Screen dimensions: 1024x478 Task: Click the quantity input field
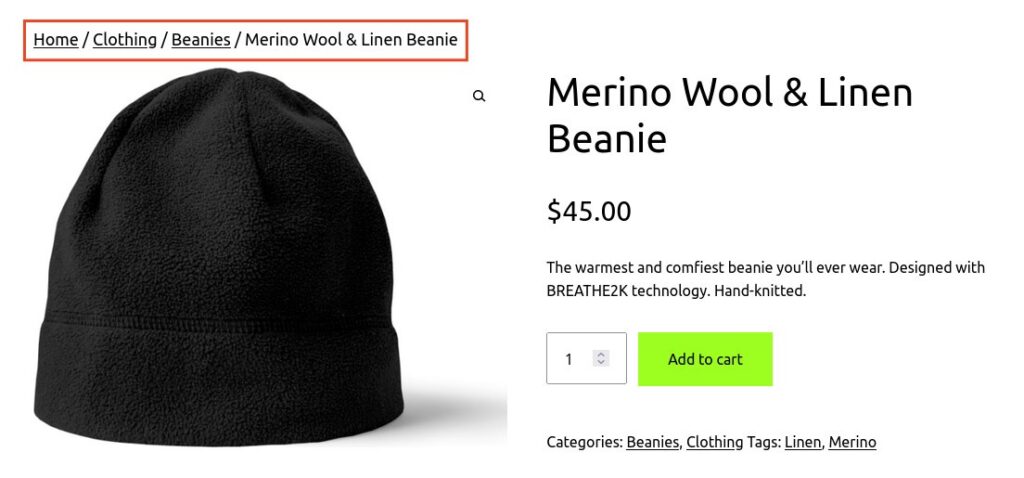click(x=572, y=358)
